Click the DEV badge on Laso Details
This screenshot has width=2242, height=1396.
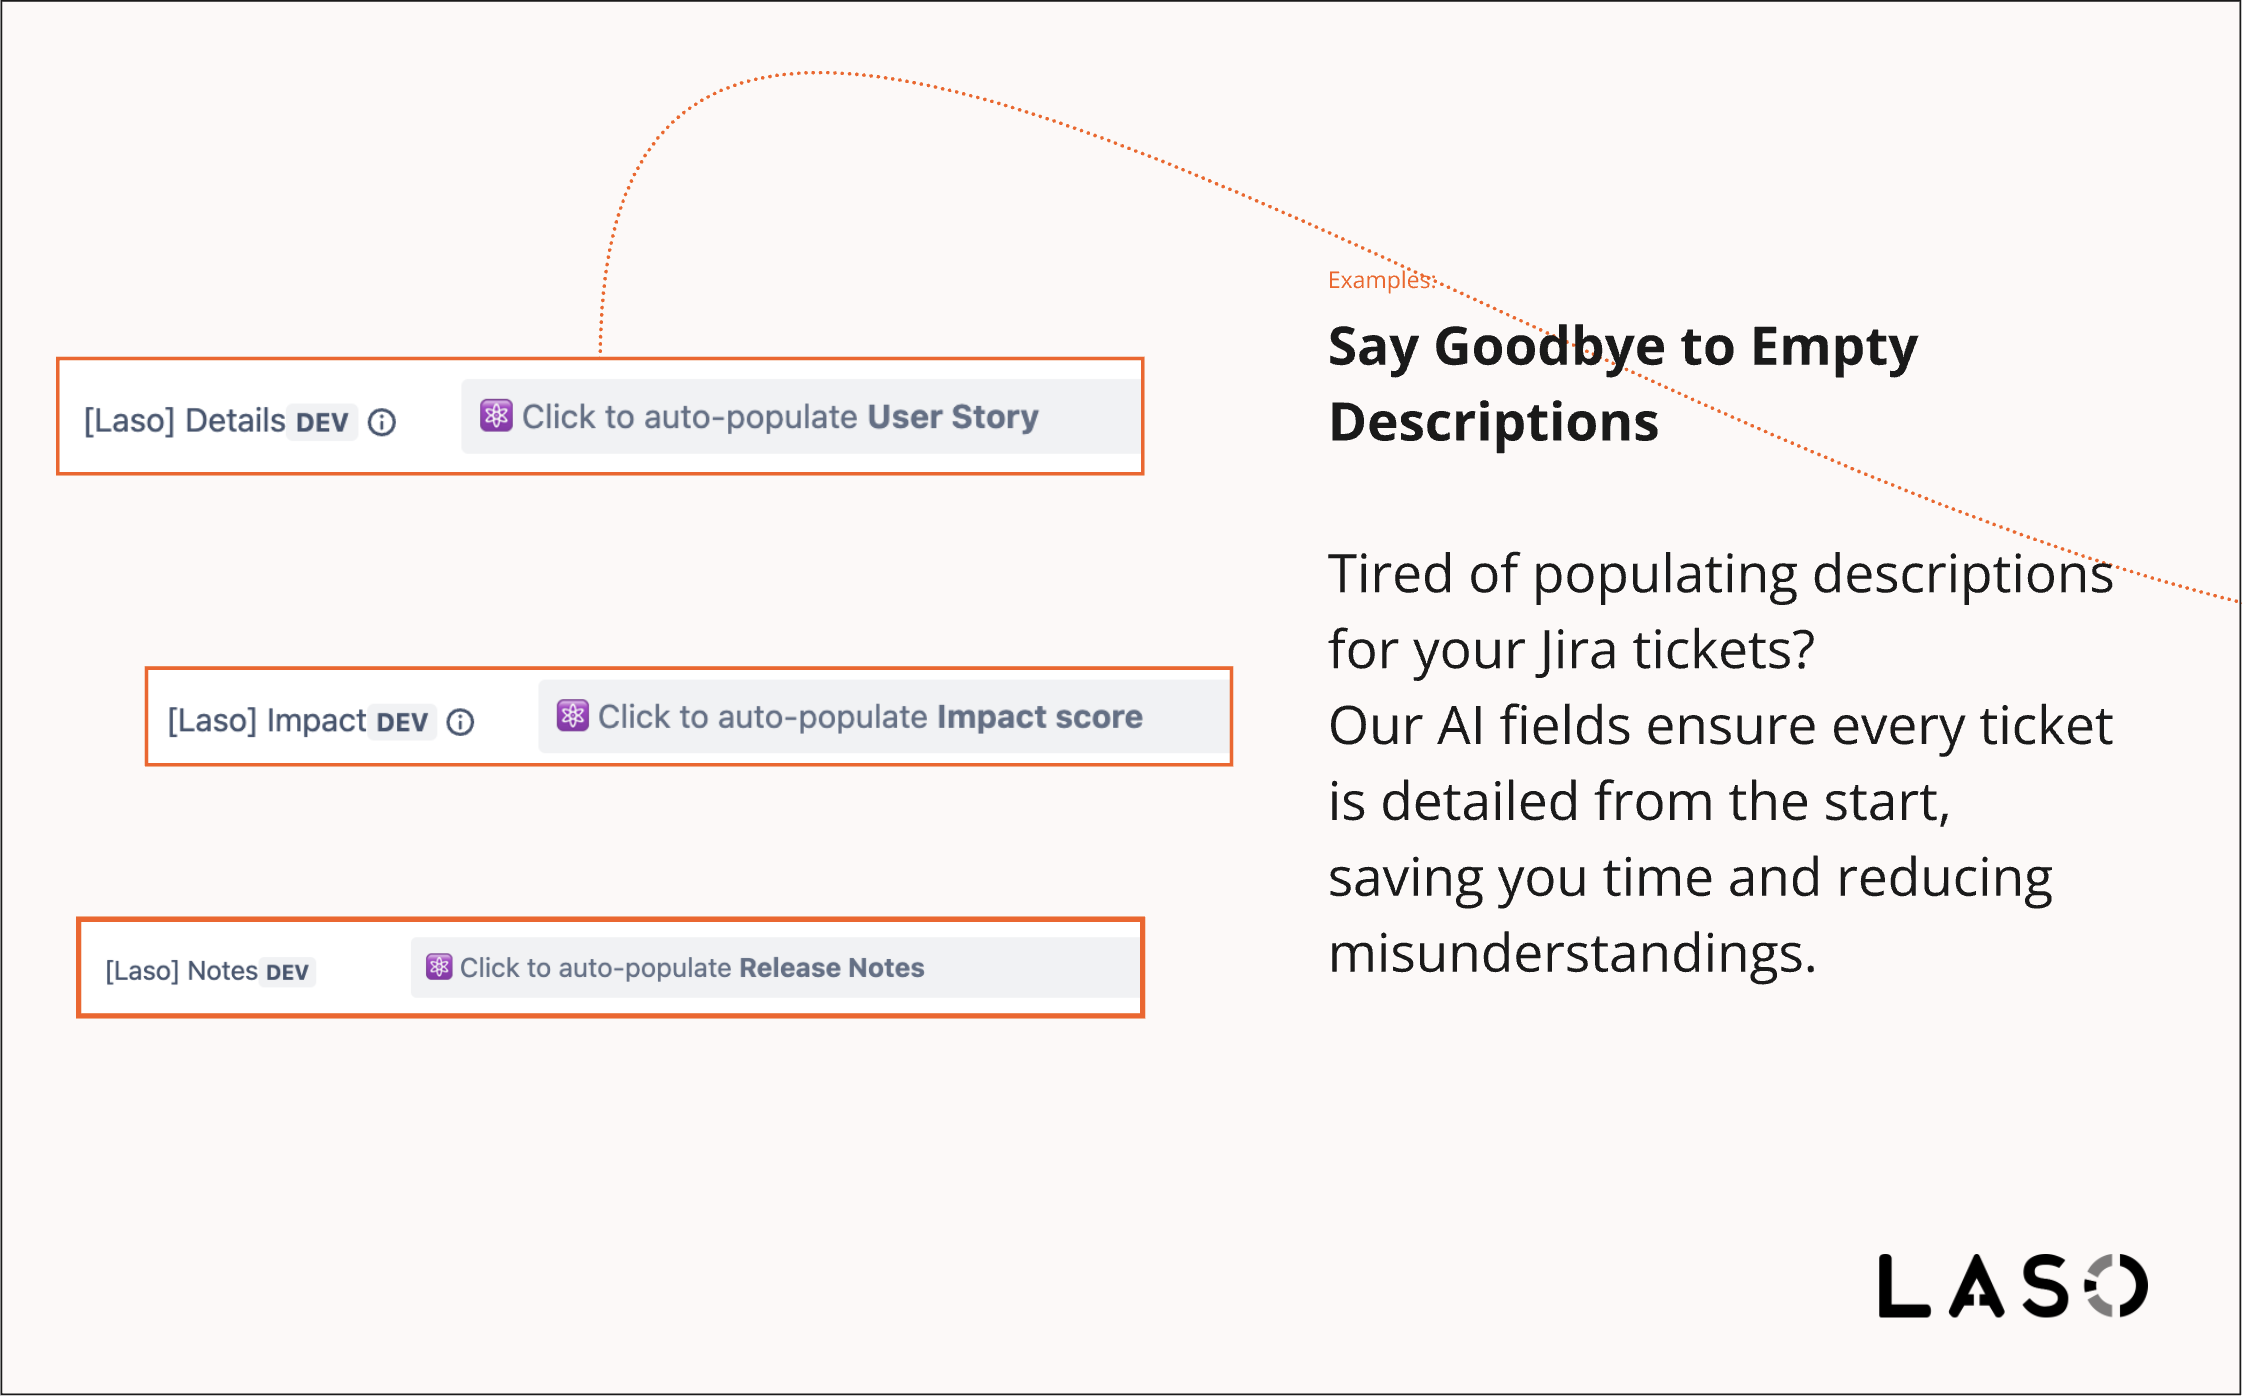322,422
